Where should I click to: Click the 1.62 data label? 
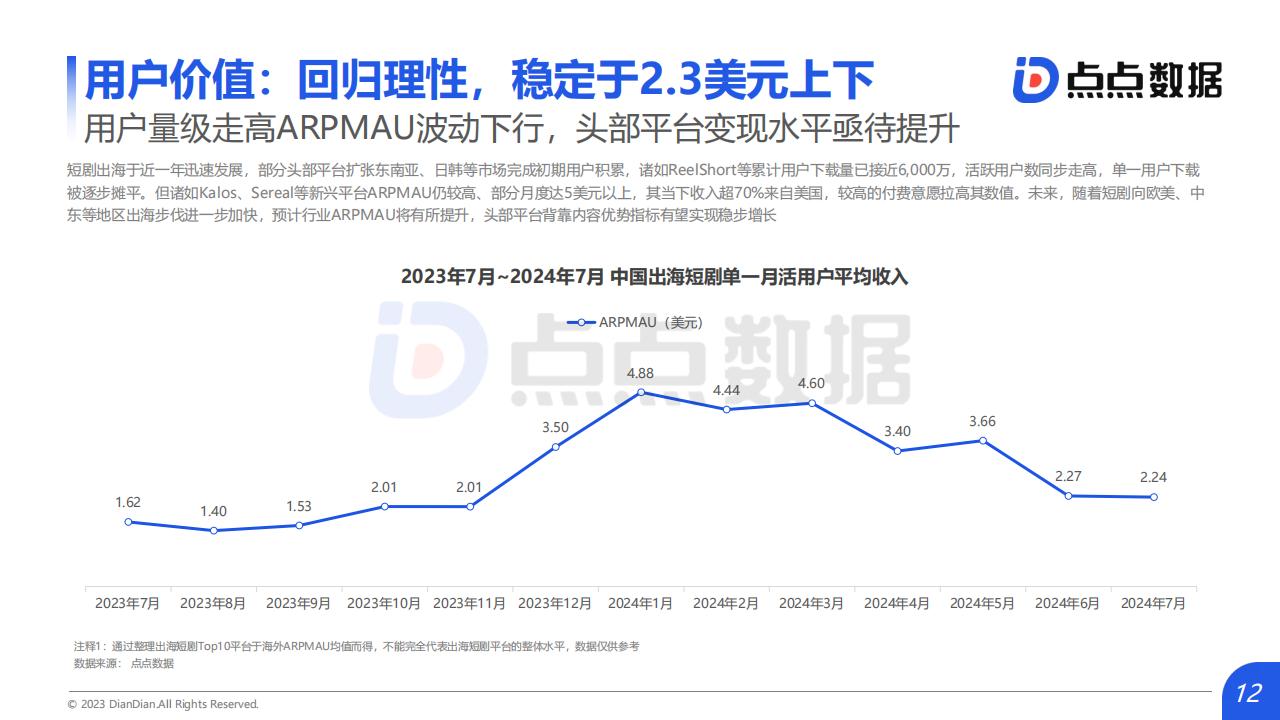[x=128, y=502]
